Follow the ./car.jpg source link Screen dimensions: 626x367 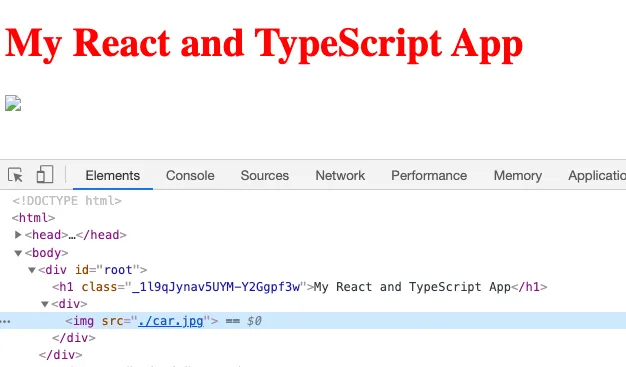tap(171, 321)
